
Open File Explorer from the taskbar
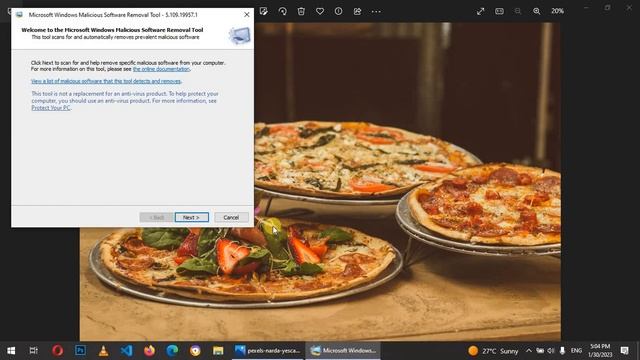coord(218,351)
